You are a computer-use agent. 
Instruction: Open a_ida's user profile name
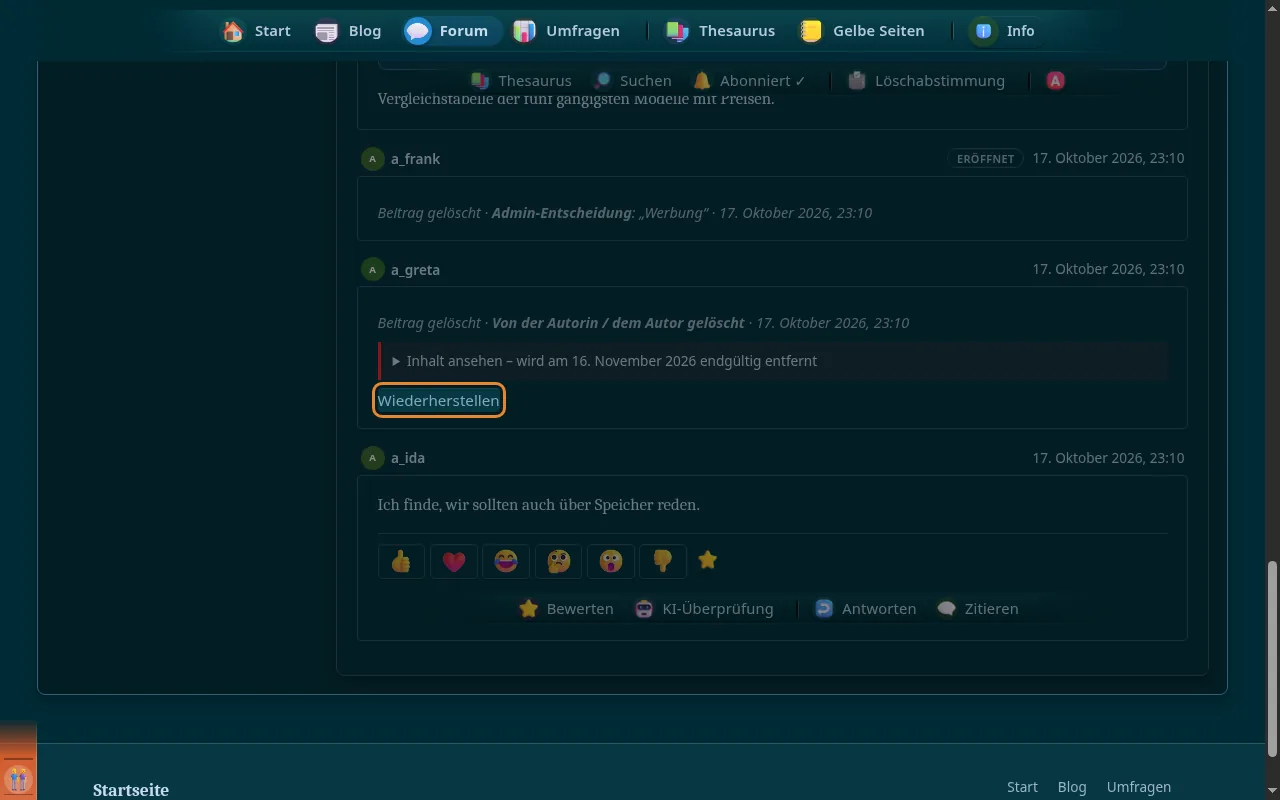click(408, 458)
